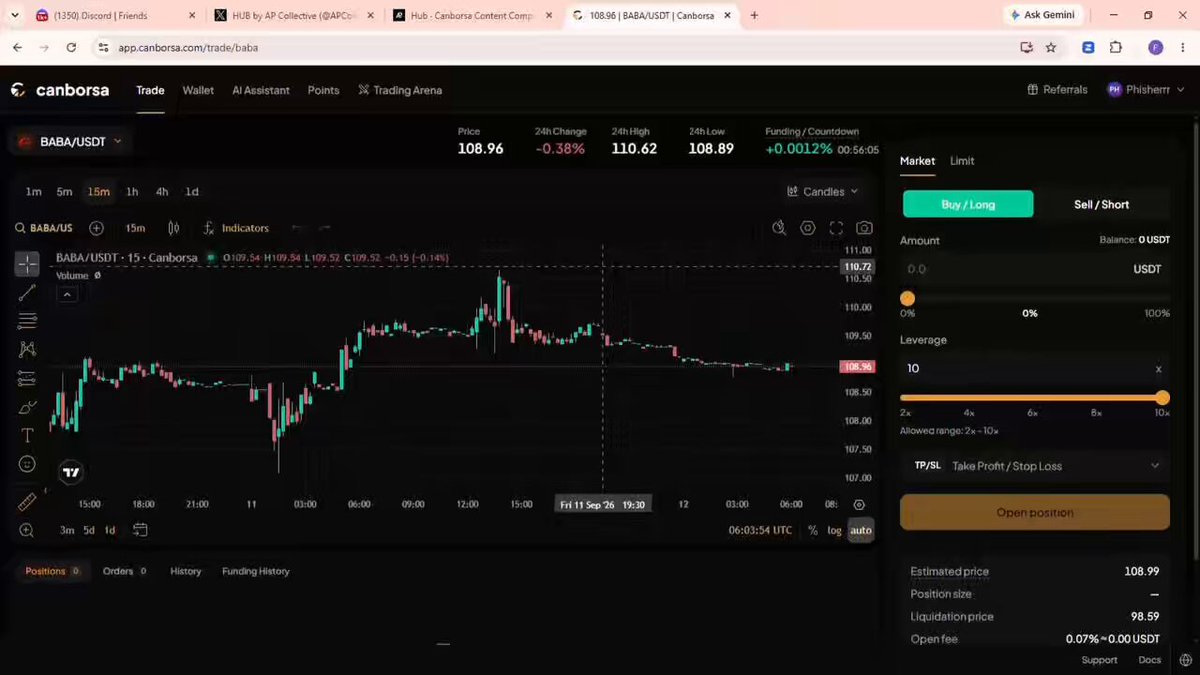This screenshot has width=1200, height=675.
Task: Open the Phisherrr account menu
Action: [x=1145, y=90]
